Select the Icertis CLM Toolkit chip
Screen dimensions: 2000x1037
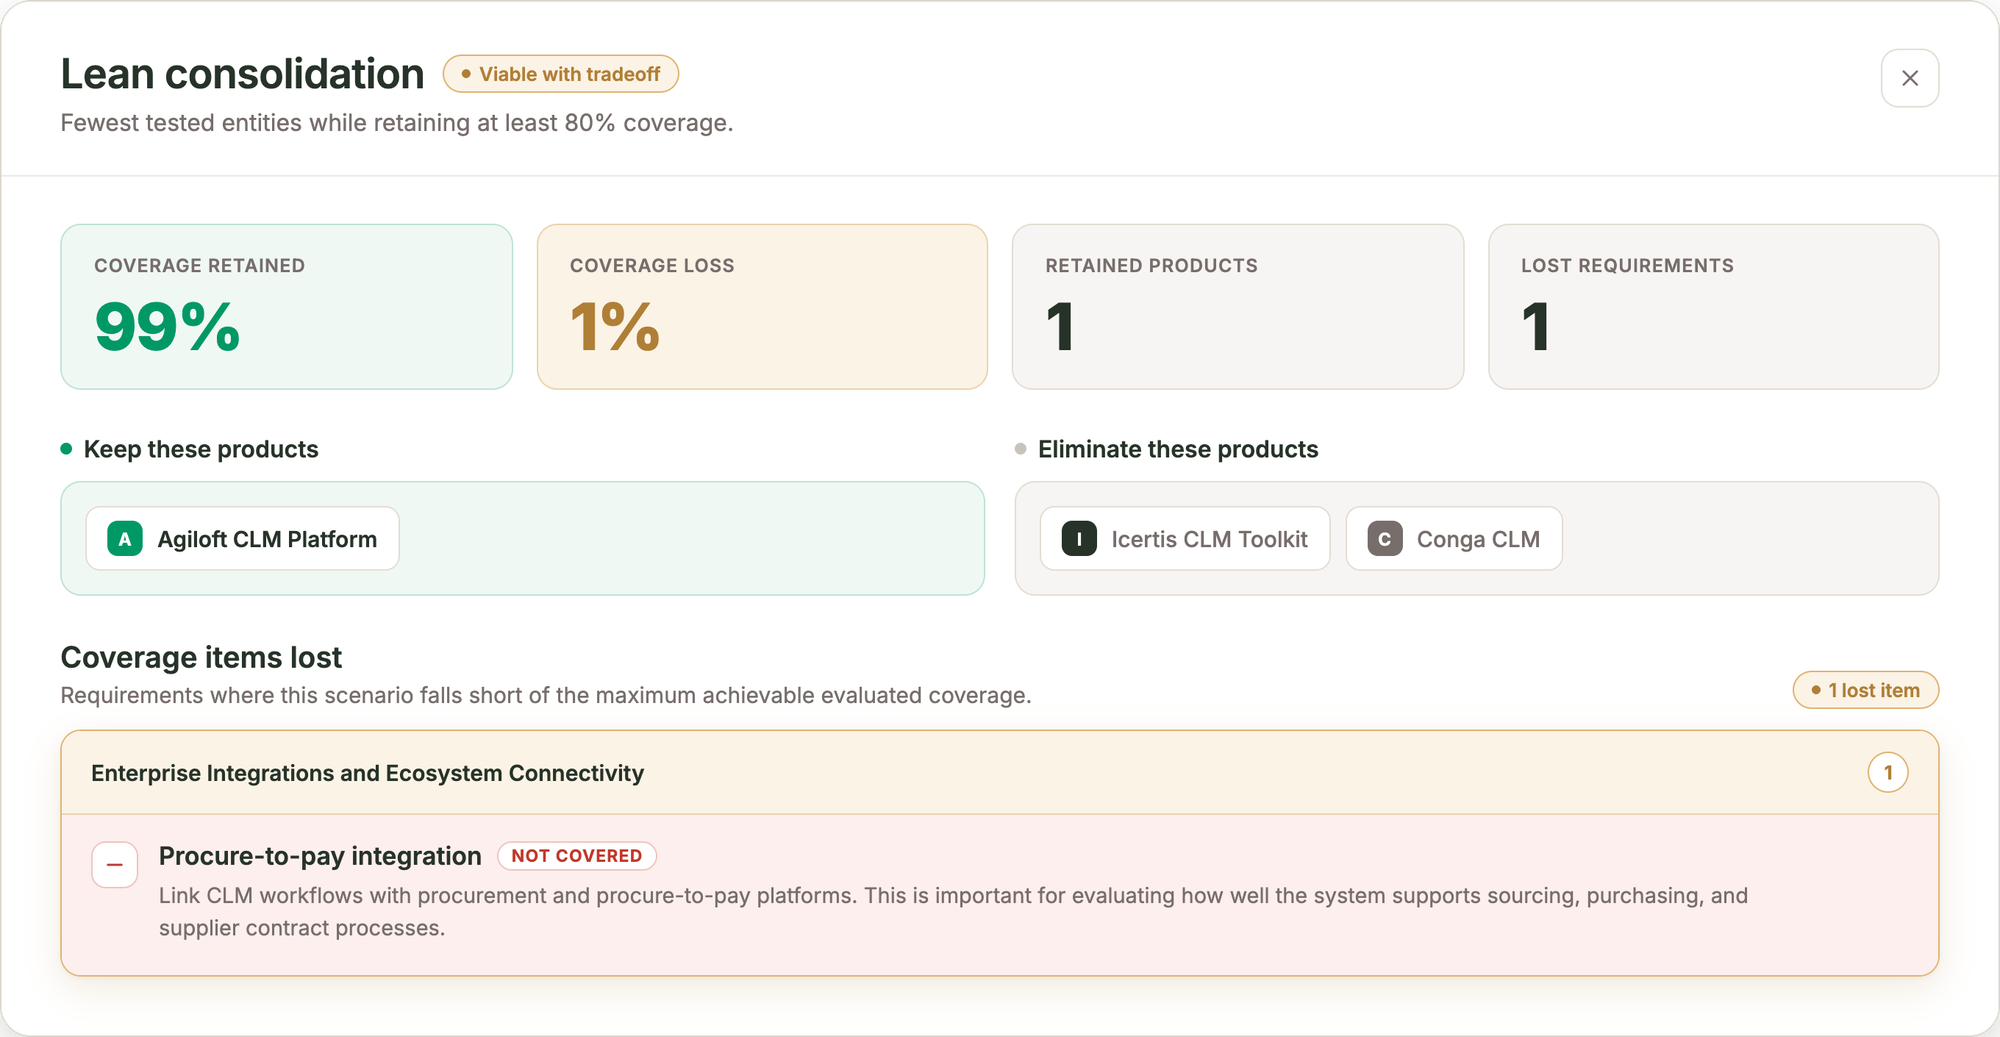pyautogui.click(x=1185, y=539)
